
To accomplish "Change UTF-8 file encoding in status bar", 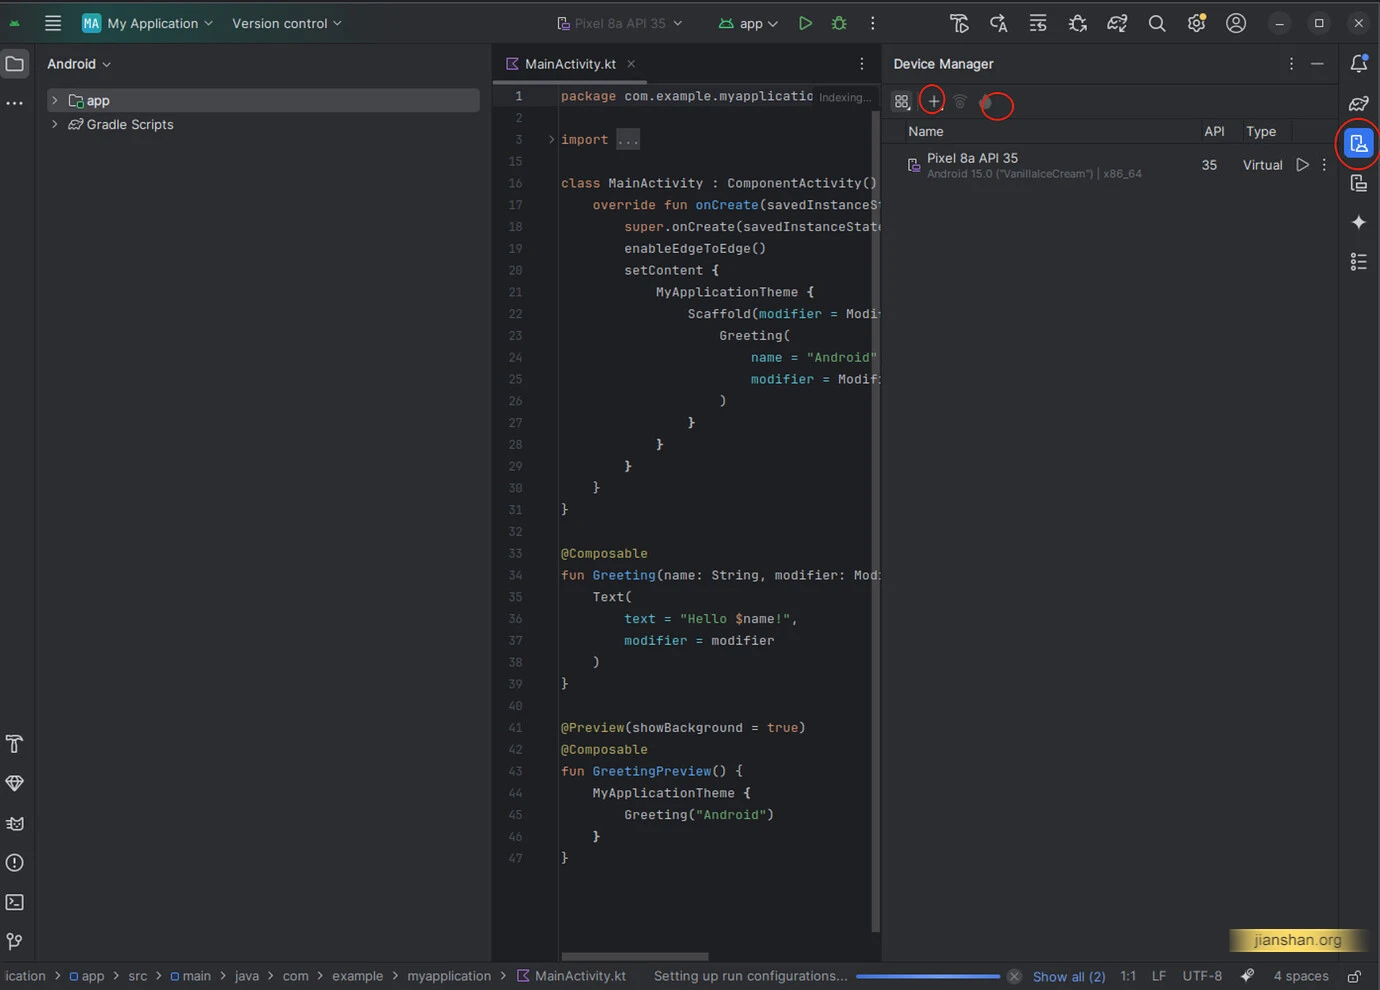I will click(1202, 977).
